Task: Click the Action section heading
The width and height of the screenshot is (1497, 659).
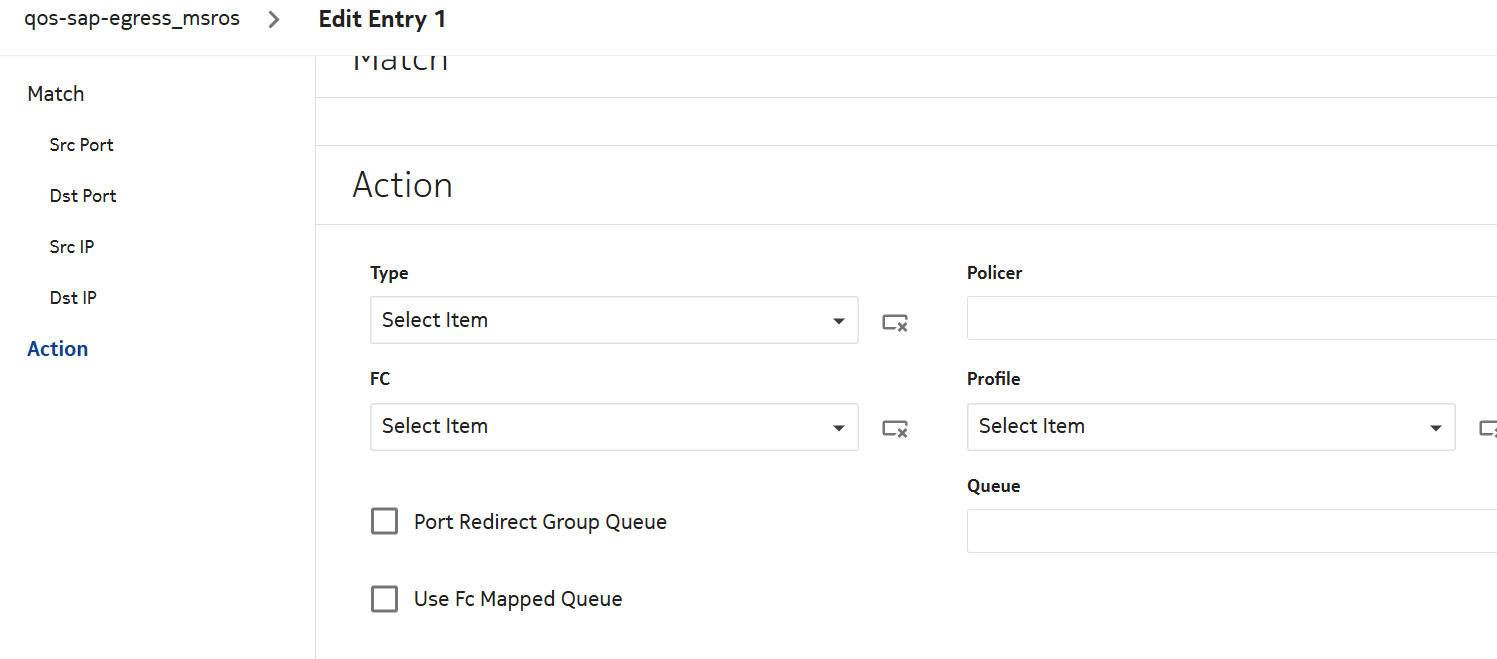Action: pos(402,185)
